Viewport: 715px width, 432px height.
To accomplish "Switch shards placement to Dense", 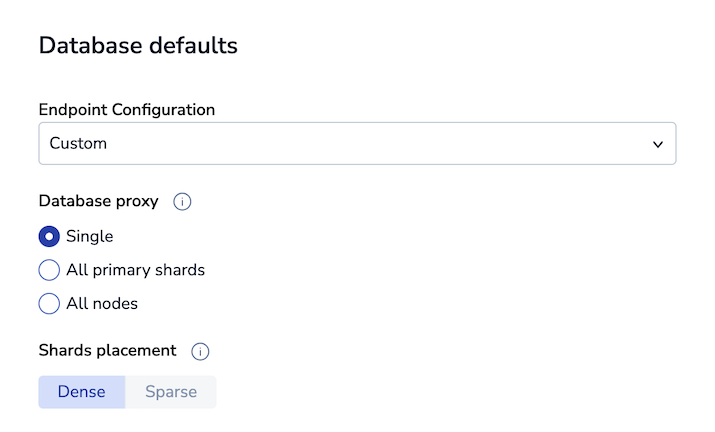I will click(x=82, y=392).
